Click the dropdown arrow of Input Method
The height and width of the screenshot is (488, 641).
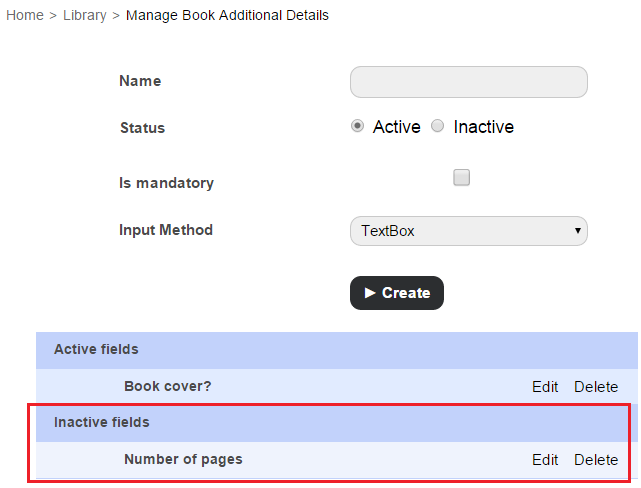[x=577, y=231]
